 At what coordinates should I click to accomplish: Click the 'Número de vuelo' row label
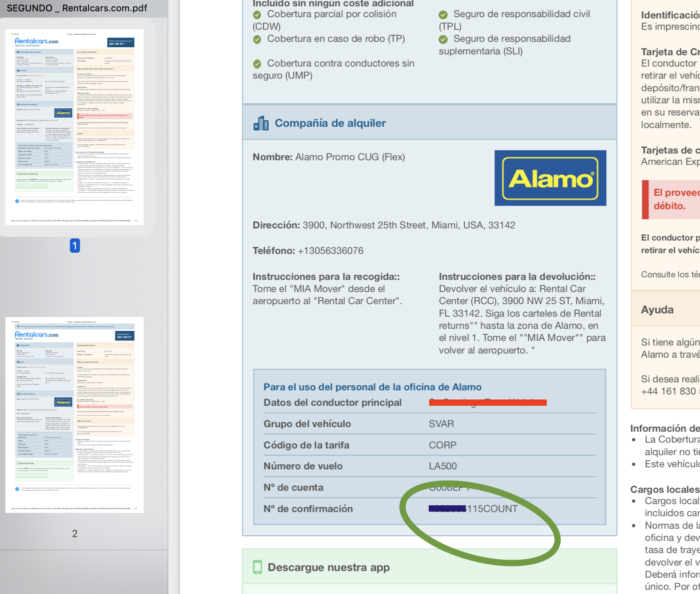(303, 466)
